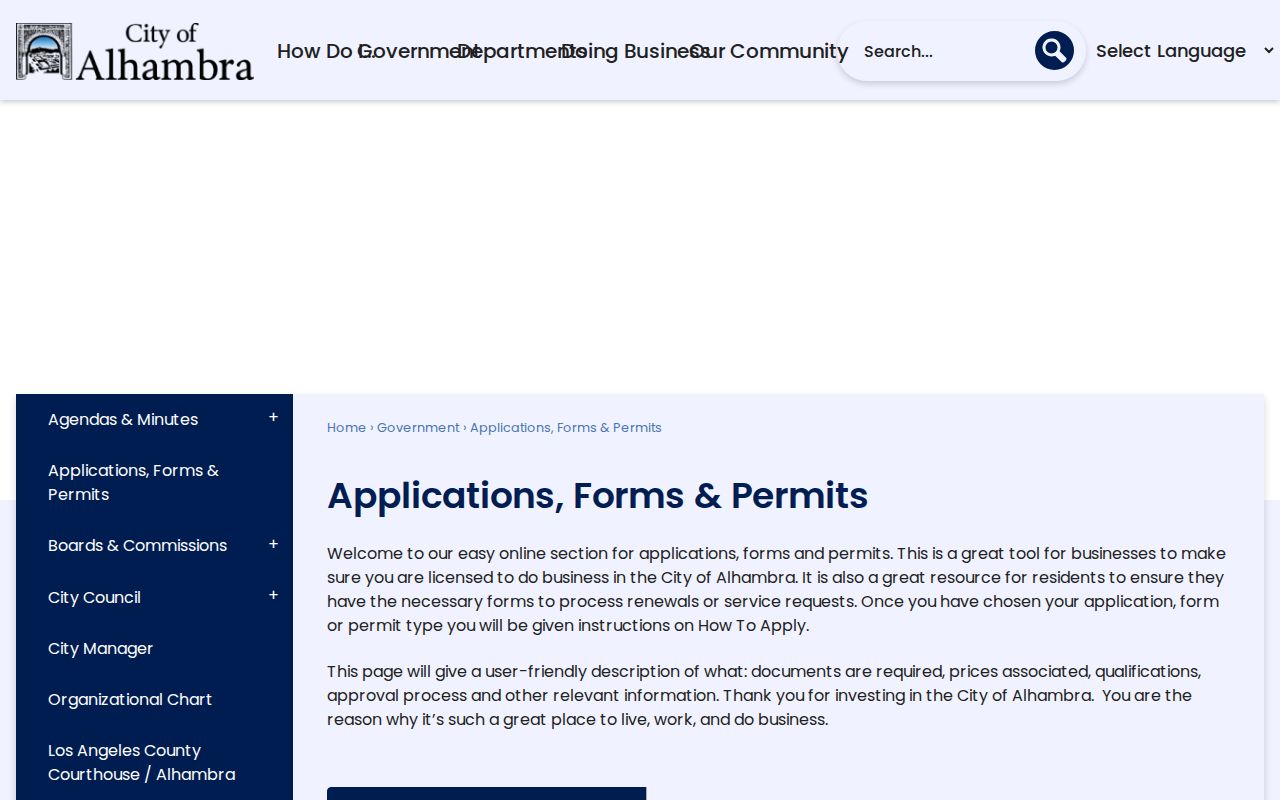
Task: Open Los Angeles County Courthouse sidebar link
Action: [142, 762]
